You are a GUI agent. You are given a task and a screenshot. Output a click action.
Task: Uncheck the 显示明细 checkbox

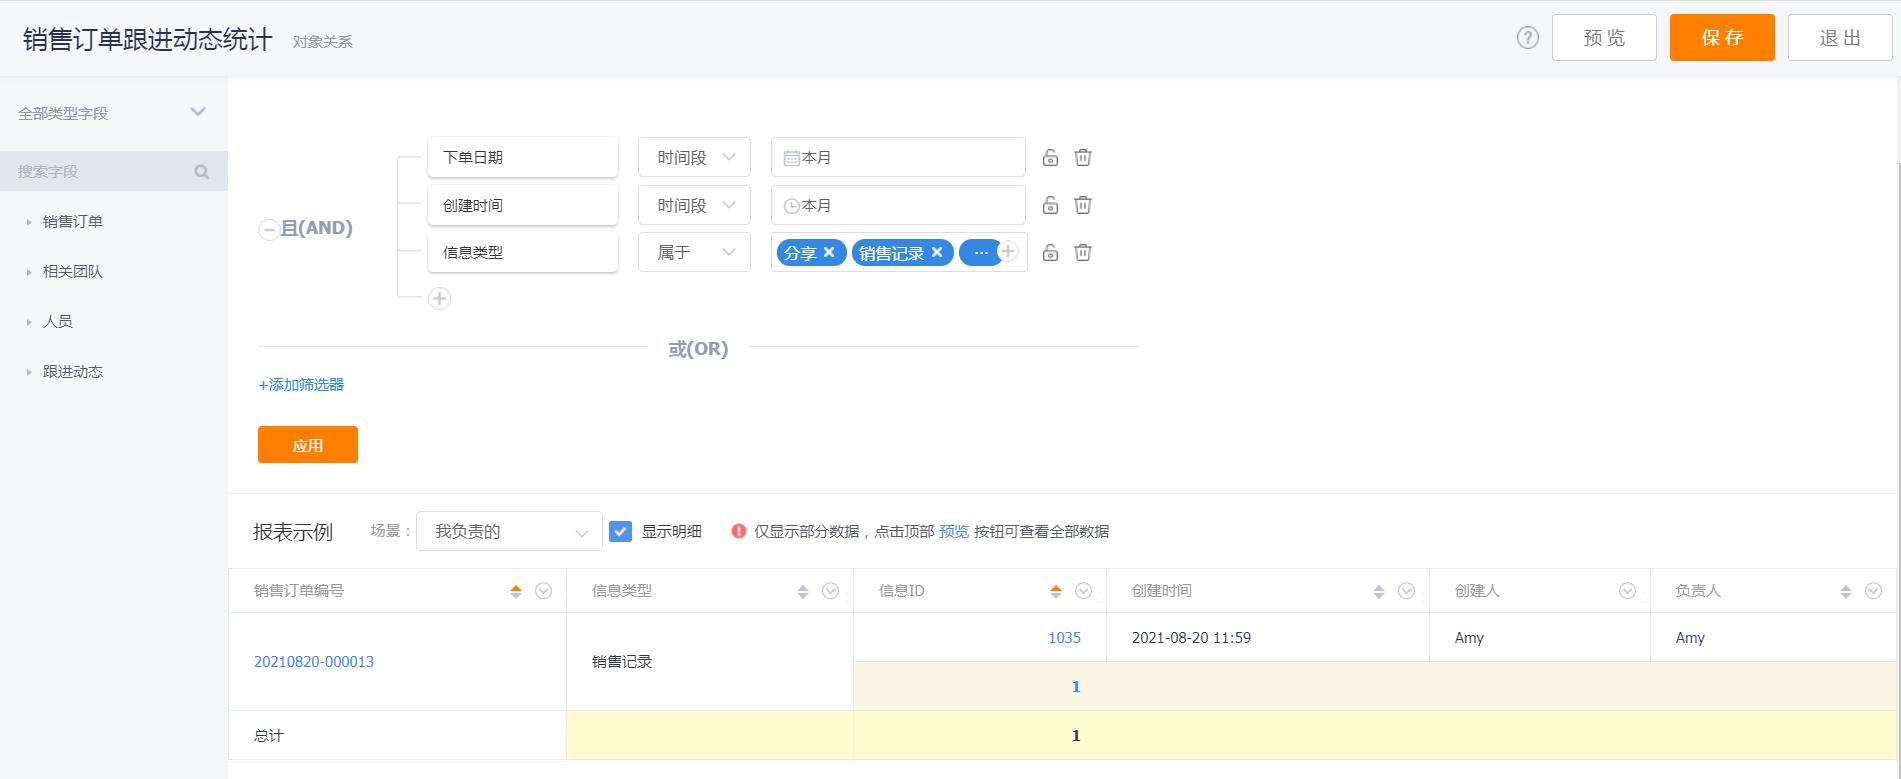[621, 531]
